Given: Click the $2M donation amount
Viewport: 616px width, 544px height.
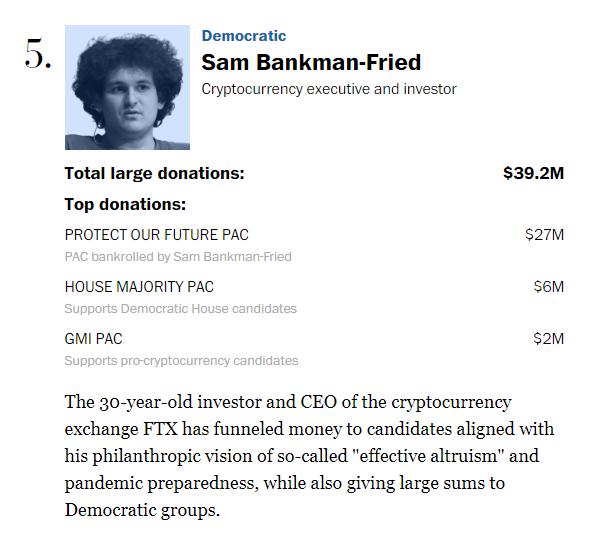Looking at the screenshot, I should [549, 339].
